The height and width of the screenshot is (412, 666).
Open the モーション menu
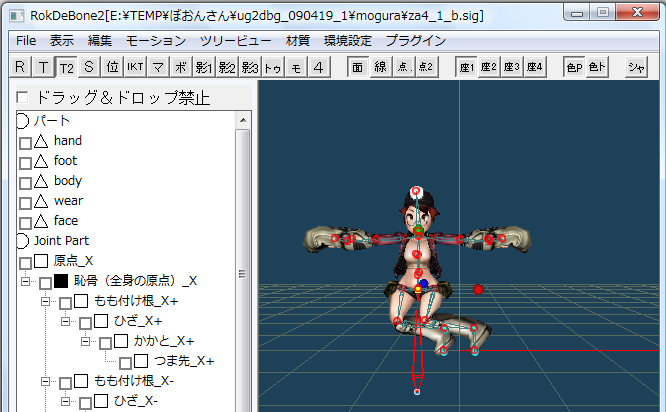[156, 41]
